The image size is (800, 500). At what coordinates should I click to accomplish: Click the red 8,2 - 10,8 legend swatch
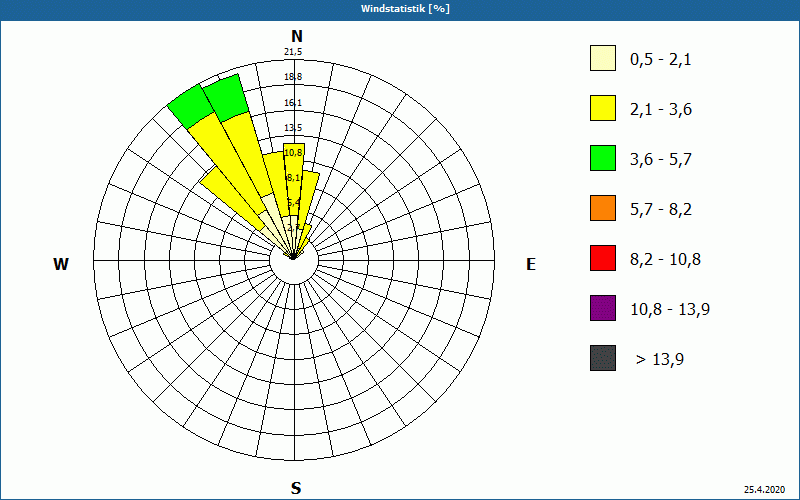(603, 258)
